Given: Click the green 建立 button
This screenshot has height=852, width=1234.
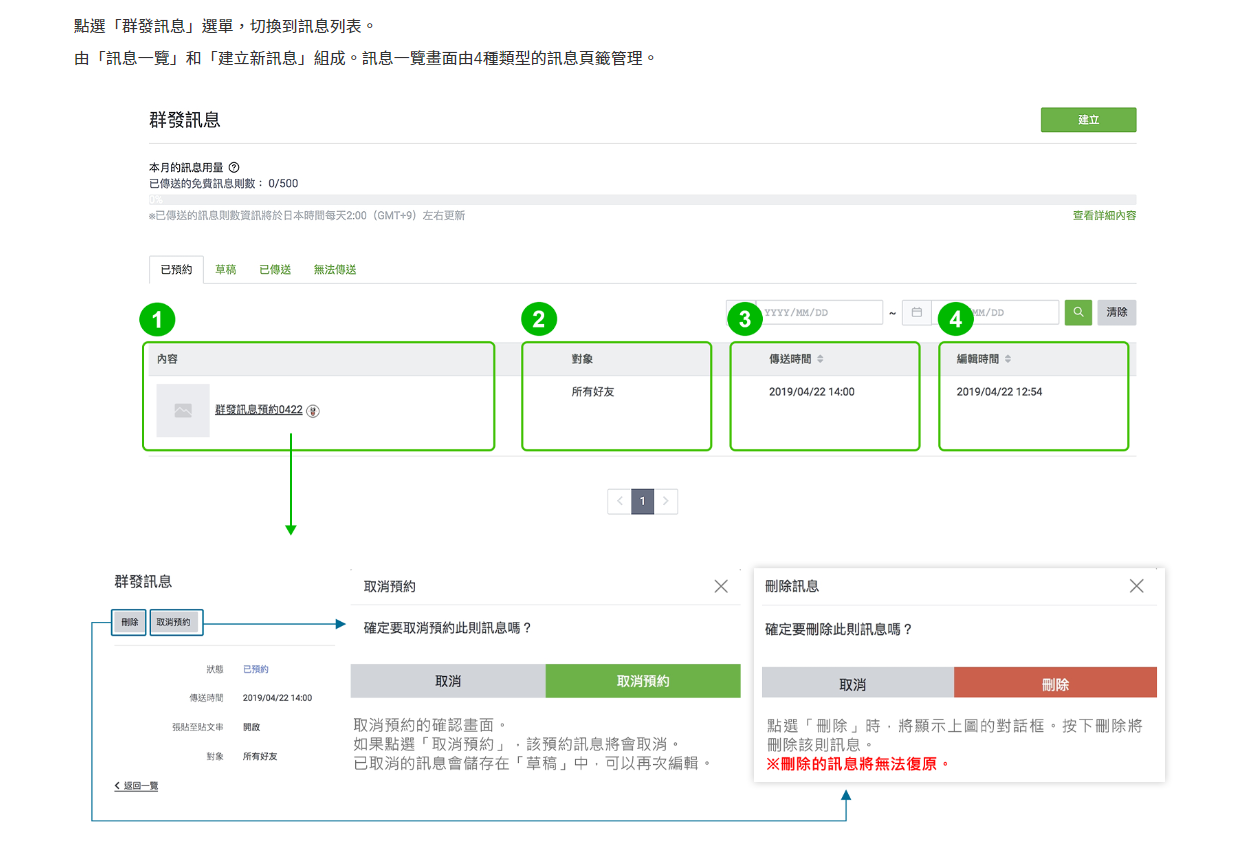Looking at the screenshot, I should [1088, 119].
